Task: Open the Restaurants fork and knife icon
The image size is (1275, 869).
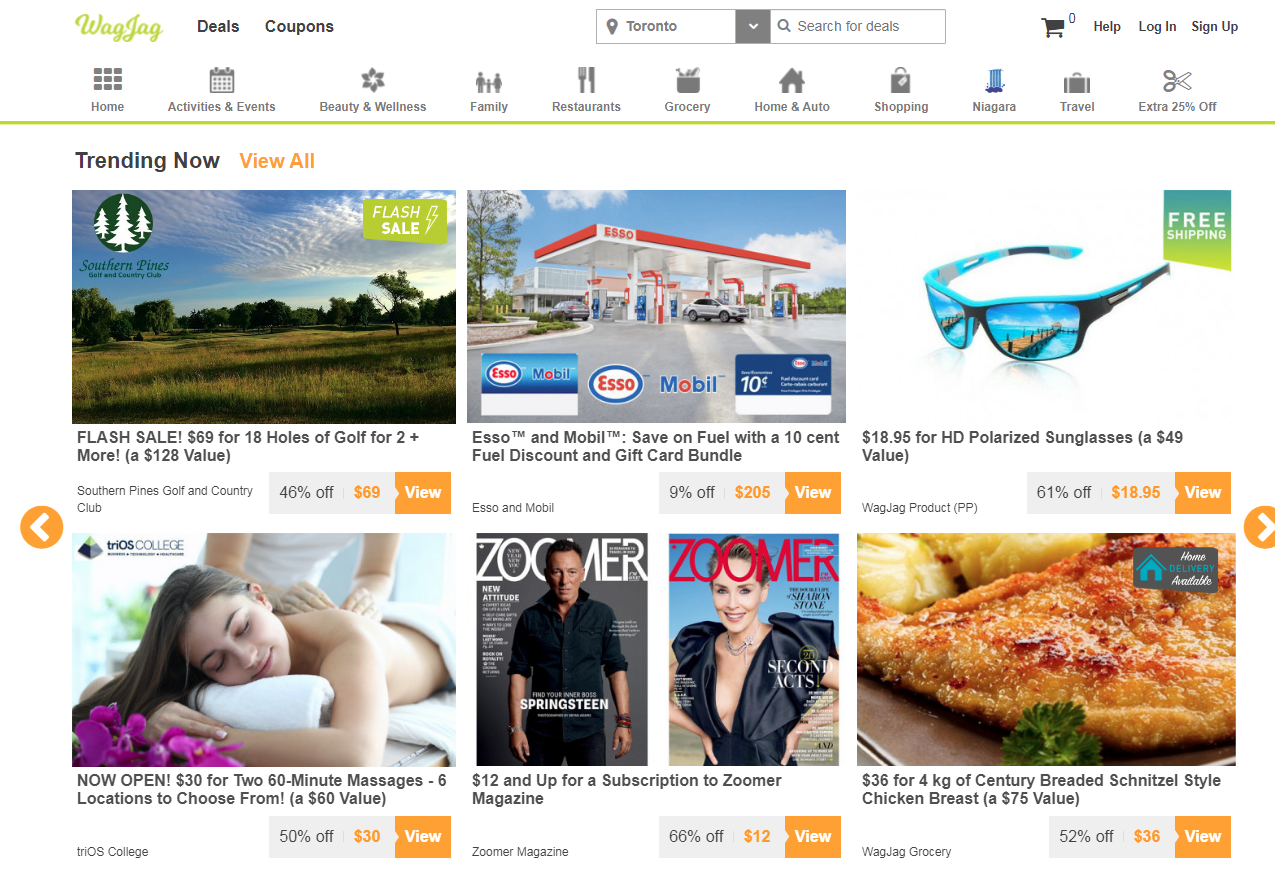Action: tap(586, 81)
